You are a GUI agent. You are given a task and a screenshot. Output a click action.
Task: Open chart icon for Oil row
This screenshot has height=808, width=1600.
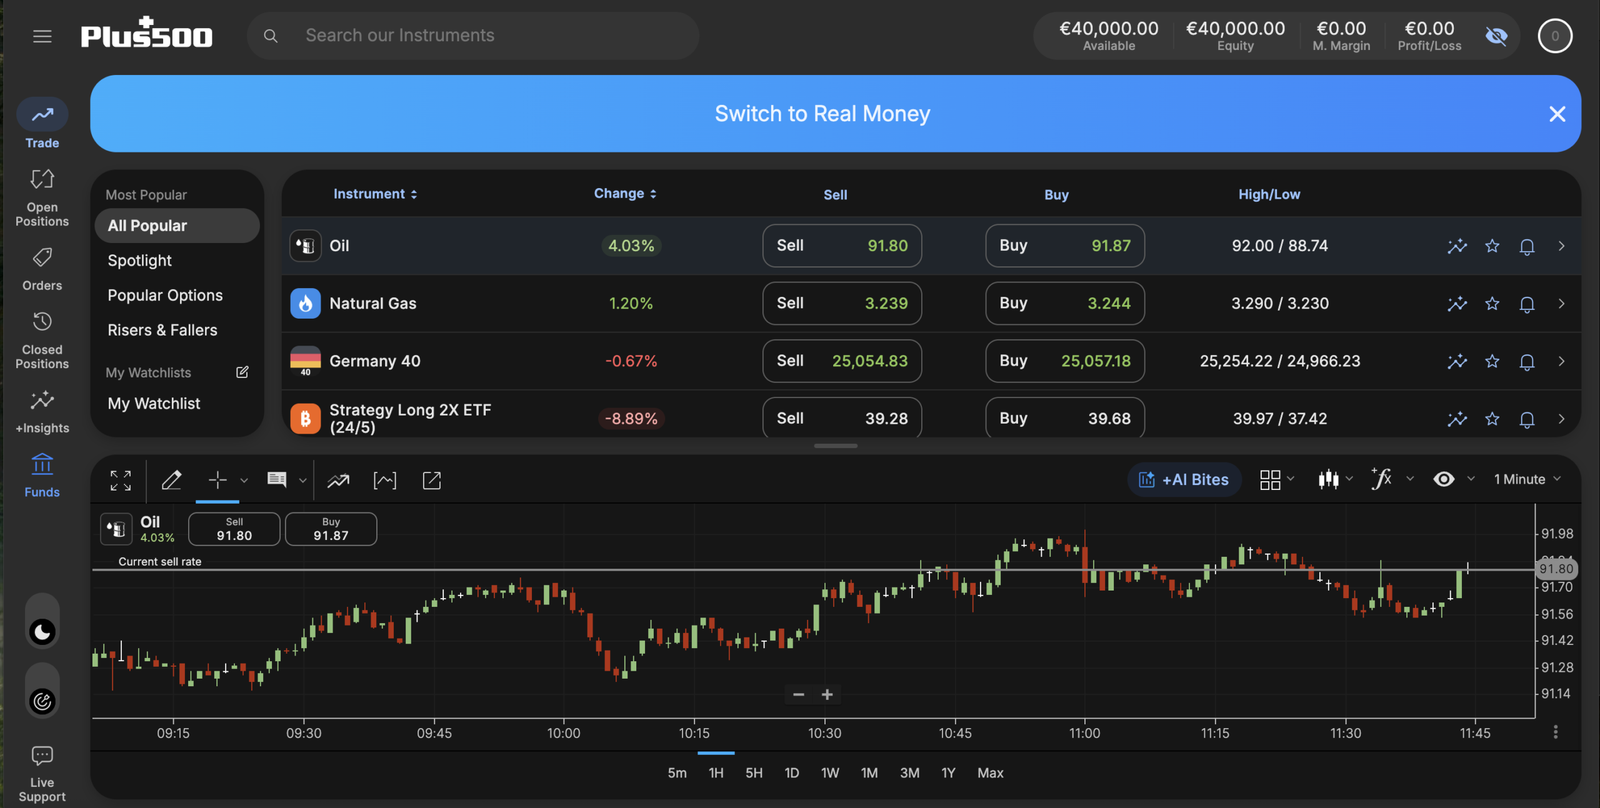click(x=1457, y=246)
